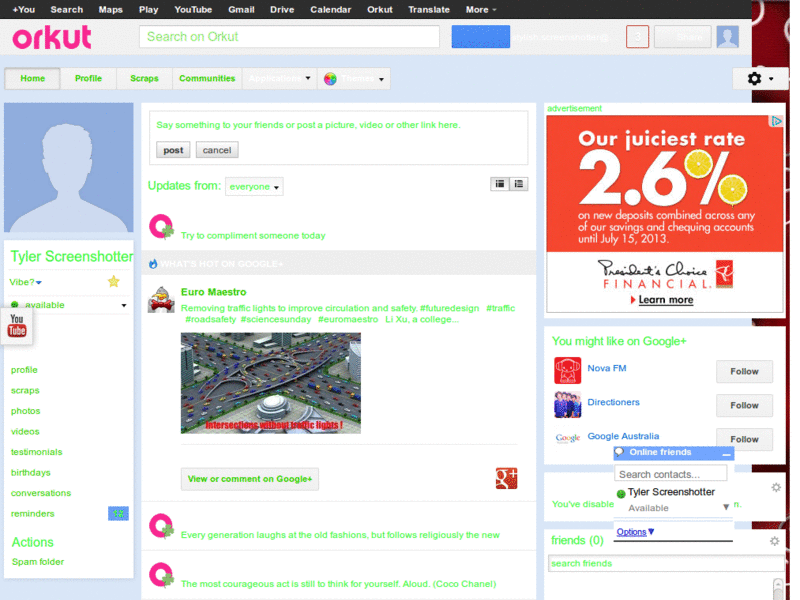Click the Themes color wheel icon
The height and width of the screenshot is (600, 800).
pyautogui.click(x=330, y=79)
